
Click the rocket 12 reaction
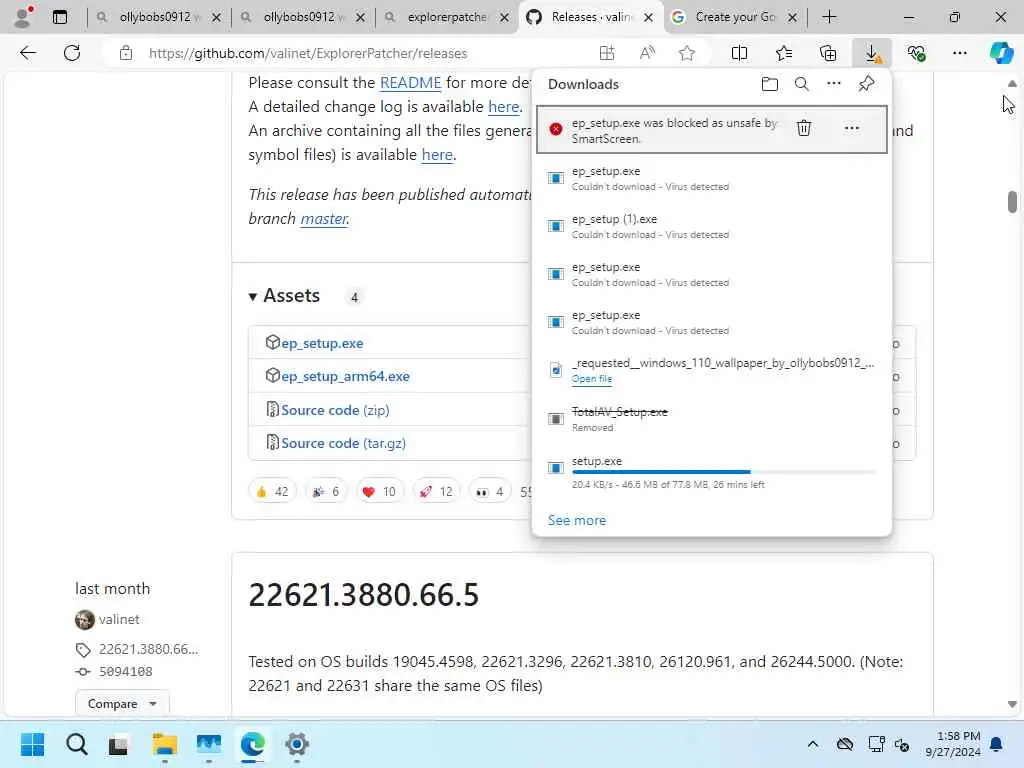click(x=436, y=492)
